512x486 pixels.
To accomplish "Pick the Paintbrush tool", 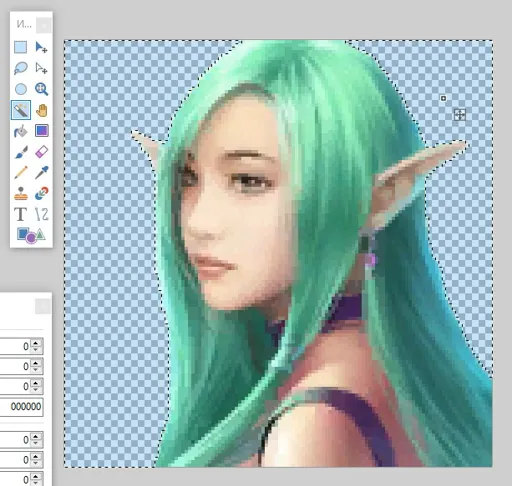I will (x=21, y=152).
